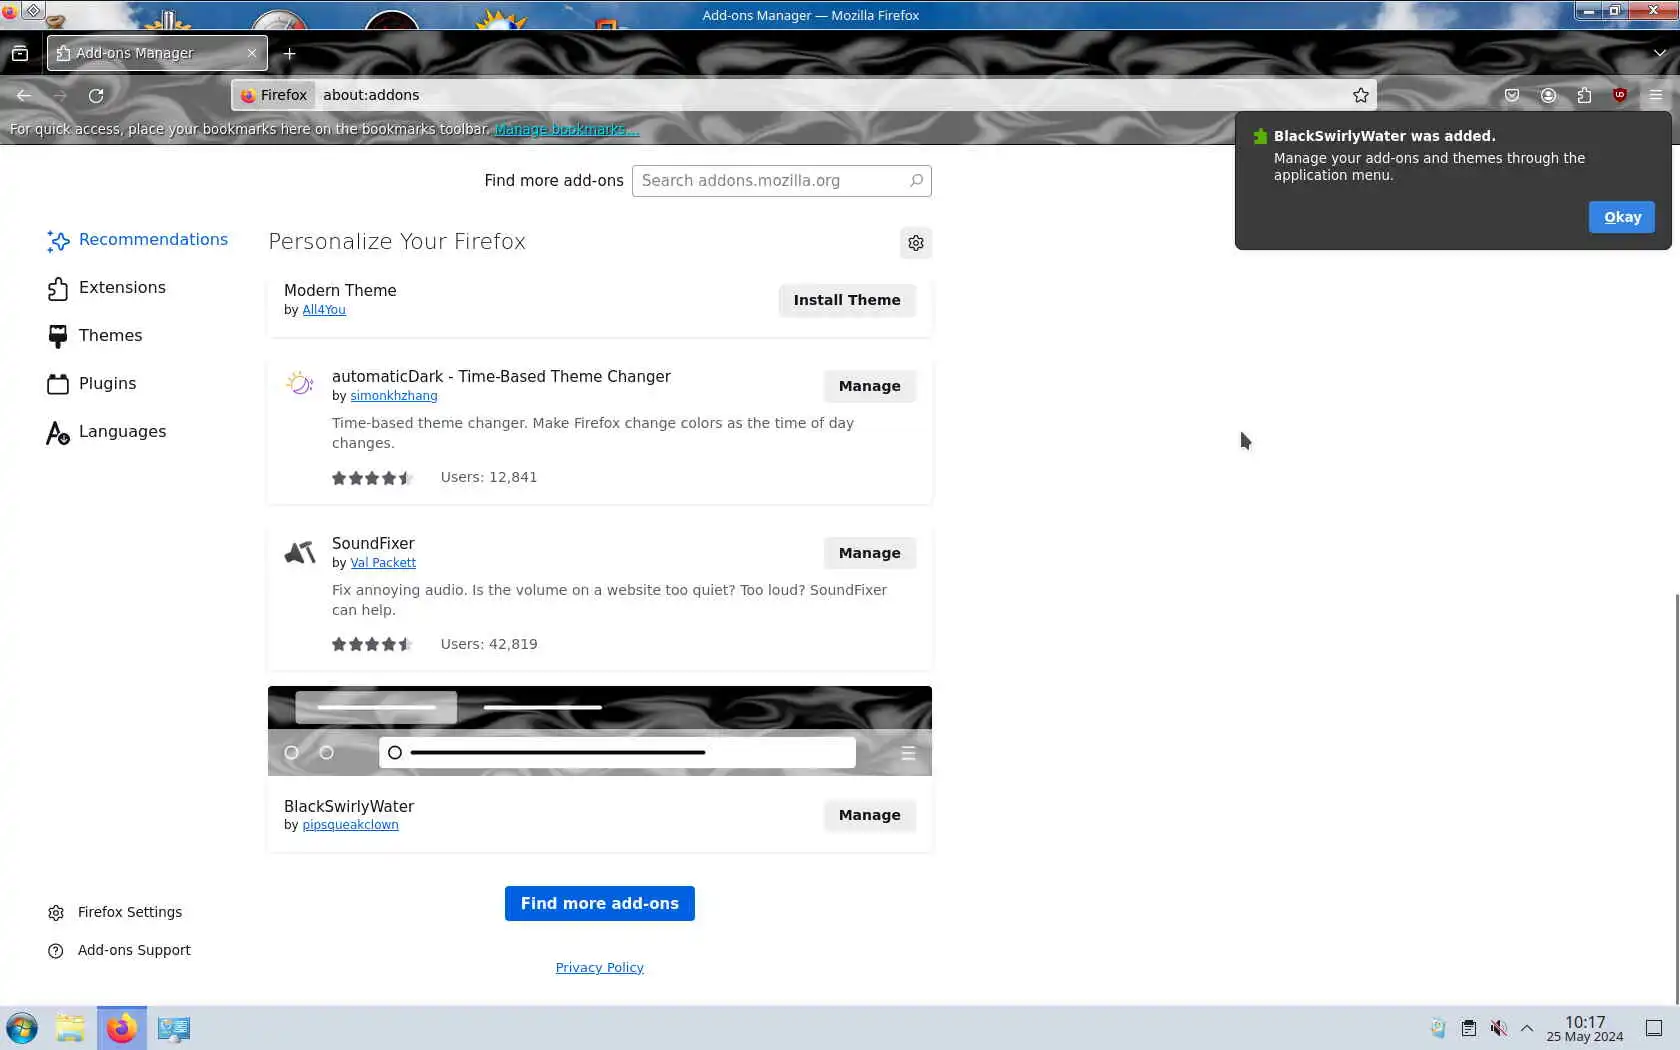
Task: Open a new tab
Action: [x=290, y=53]
